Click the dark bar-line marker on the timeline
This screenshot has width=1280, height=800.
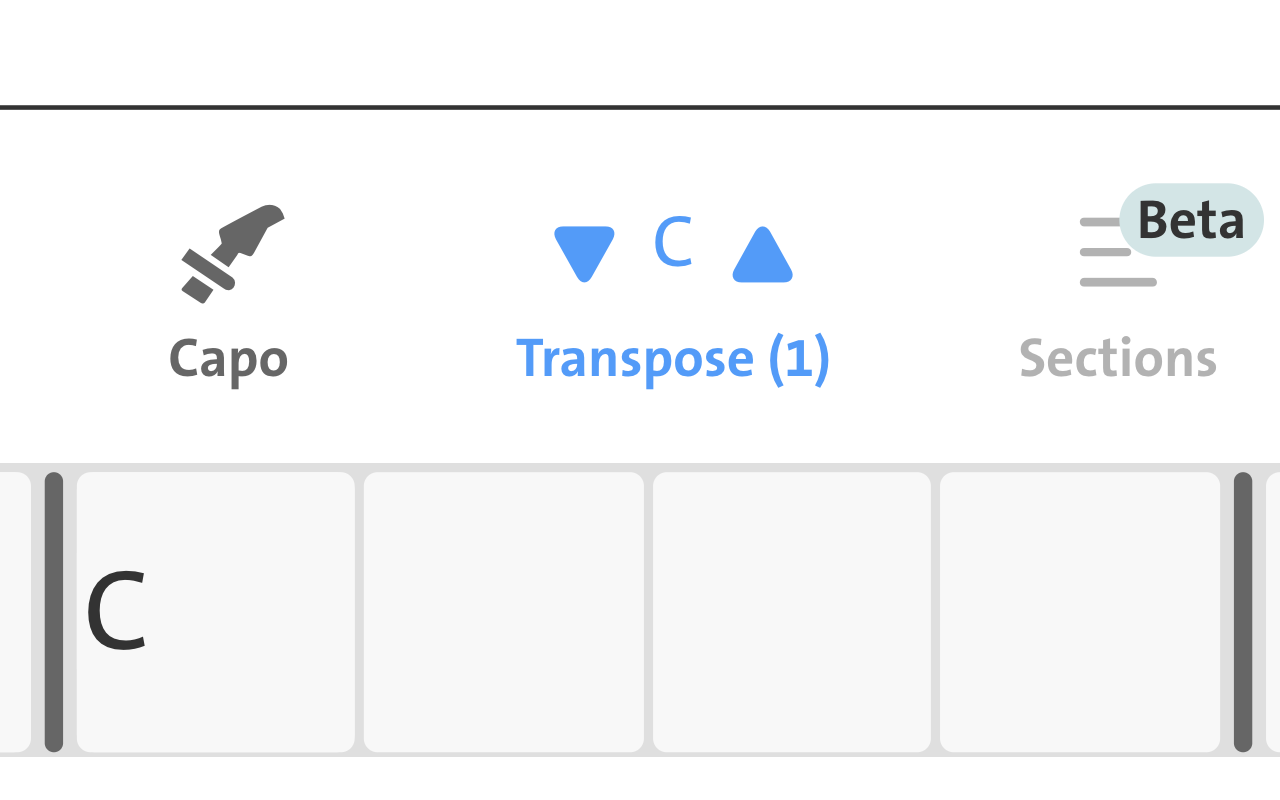(55, 610)
